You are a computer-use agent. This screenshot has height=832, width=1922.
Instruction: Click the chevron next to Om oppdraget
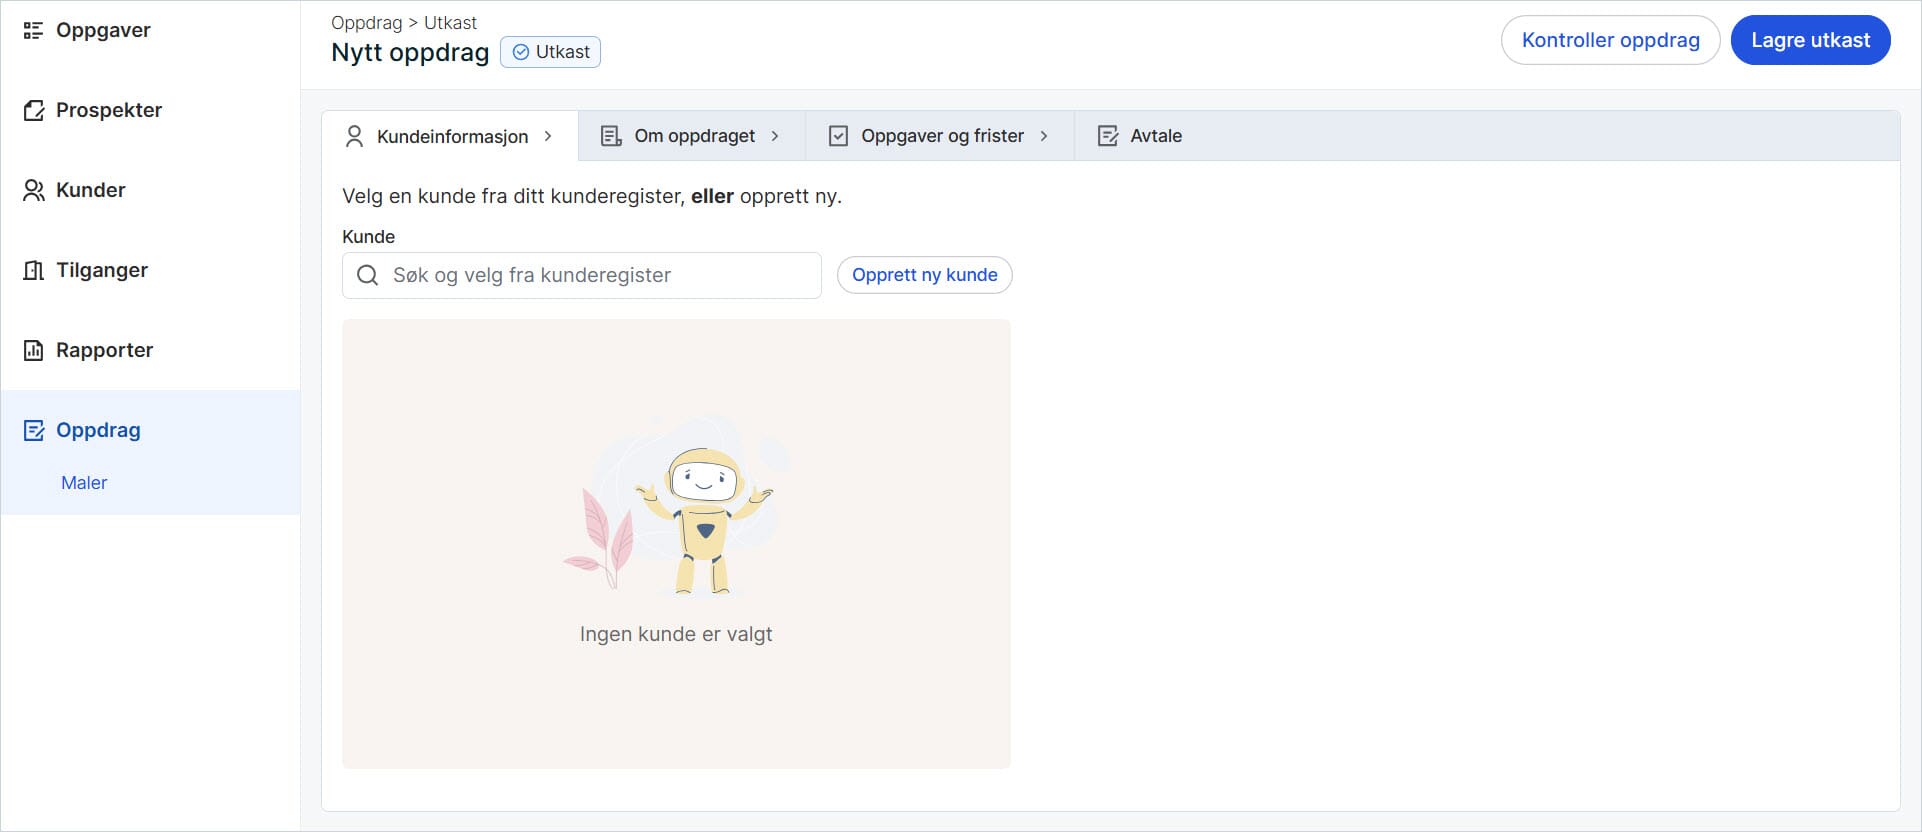click(x=775, y=136)
